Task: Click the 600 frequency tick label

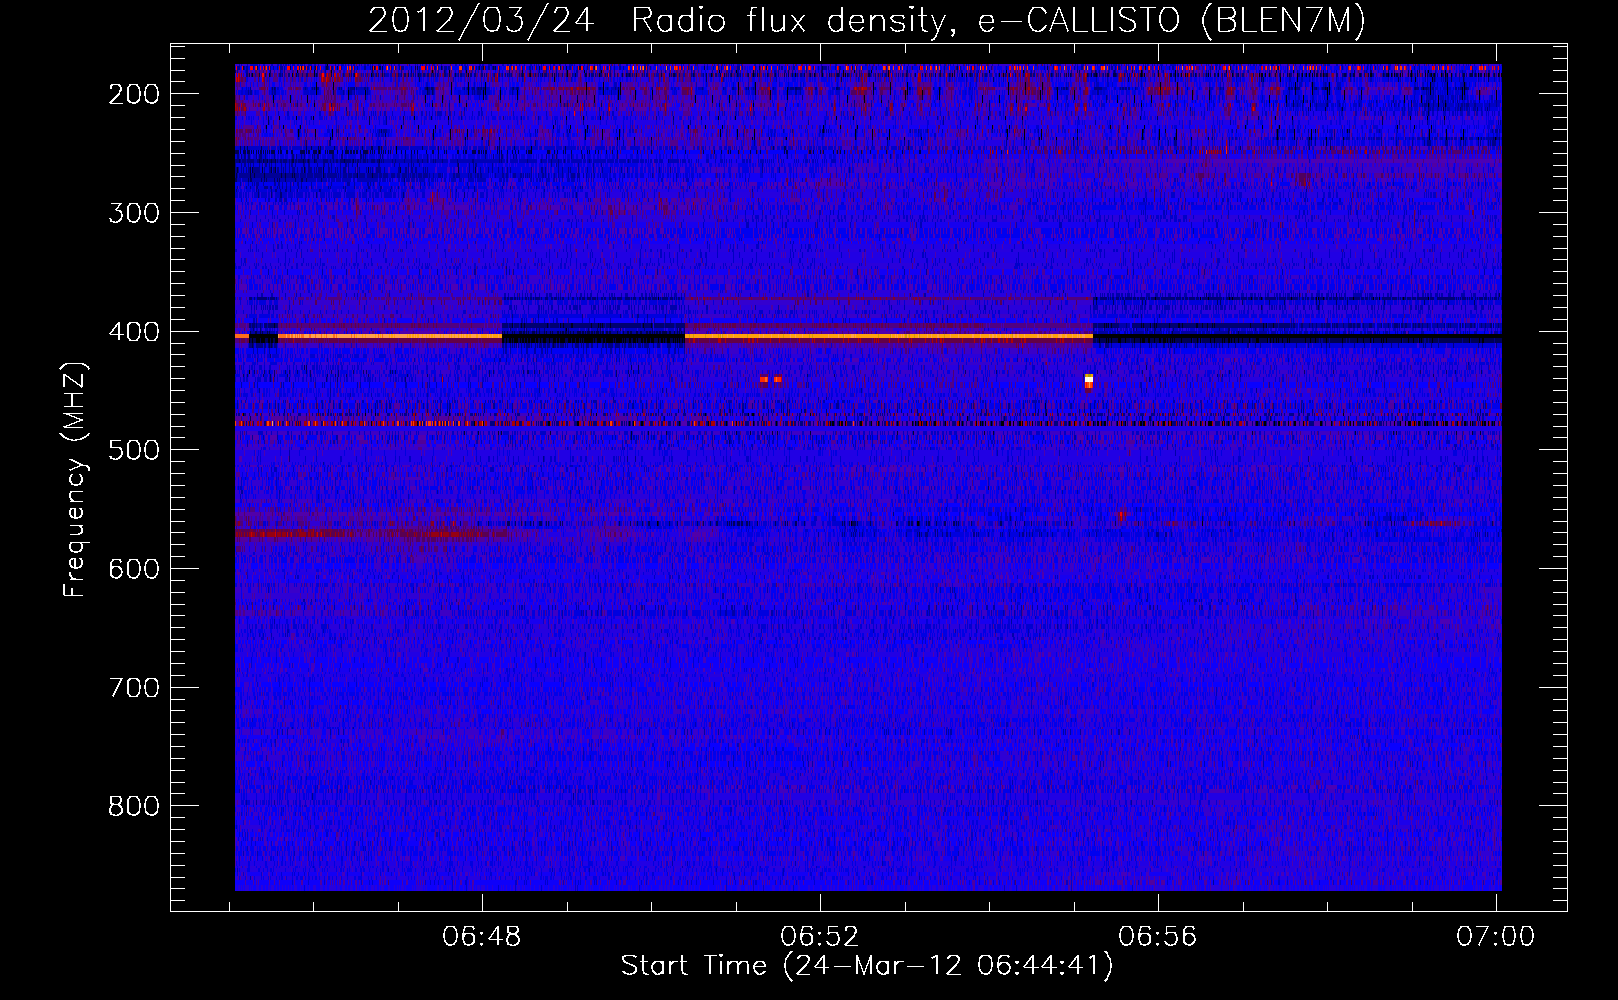Action: (134, 569)
